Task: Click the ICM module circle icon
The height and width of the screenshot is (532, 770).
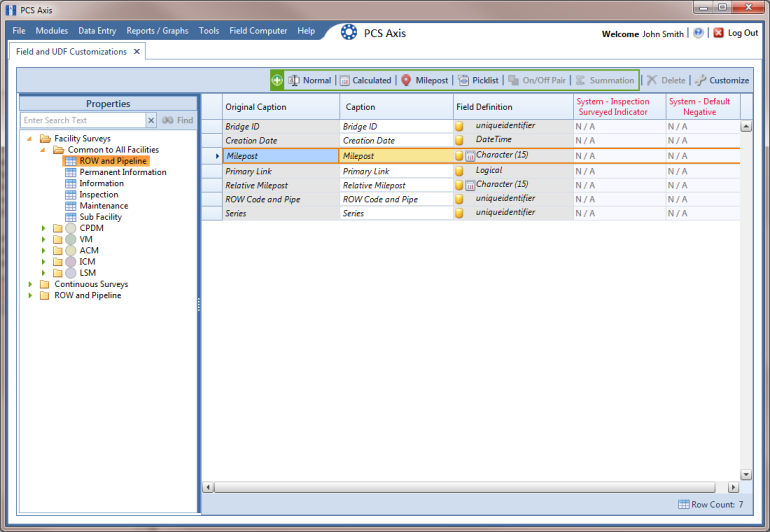Action: click(x=71, y=262)
